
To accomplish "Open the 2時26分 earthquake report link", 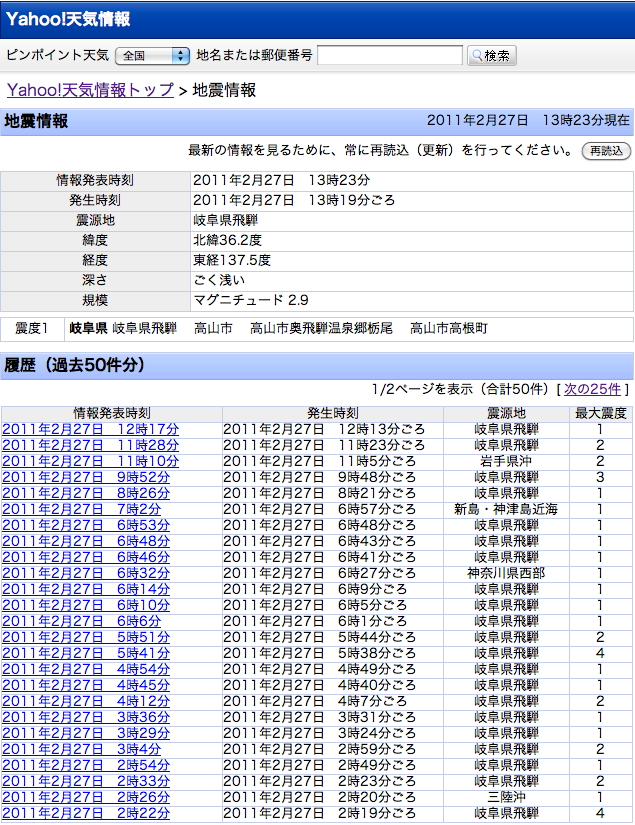I will click(86, 797).
